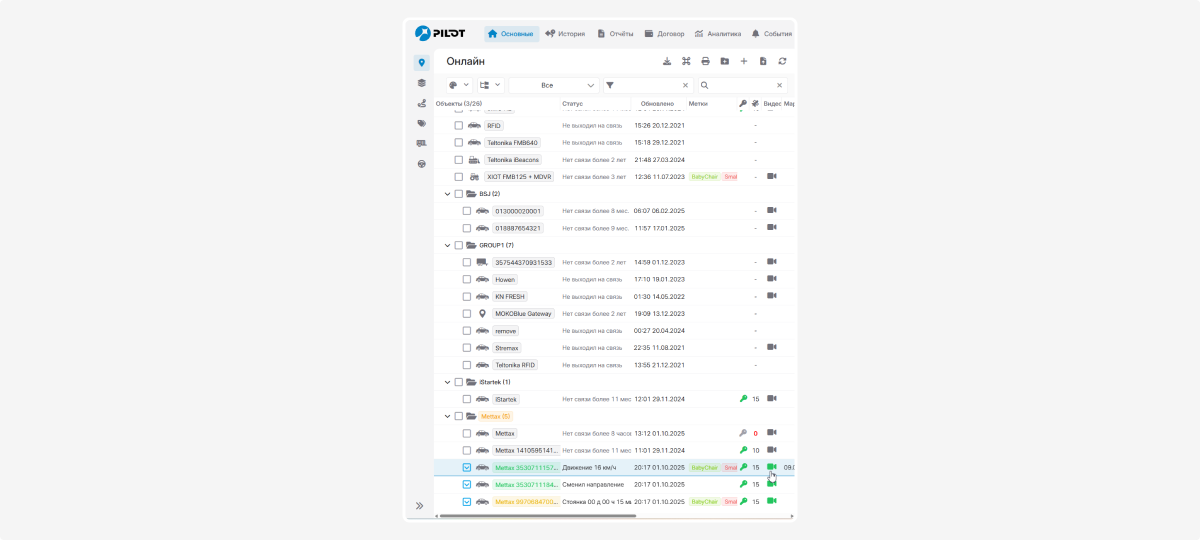Click green key icon in iStartek row
The width and height of the screenshot is (1200, 540).
pyautogui.click(x=743, y=399)
